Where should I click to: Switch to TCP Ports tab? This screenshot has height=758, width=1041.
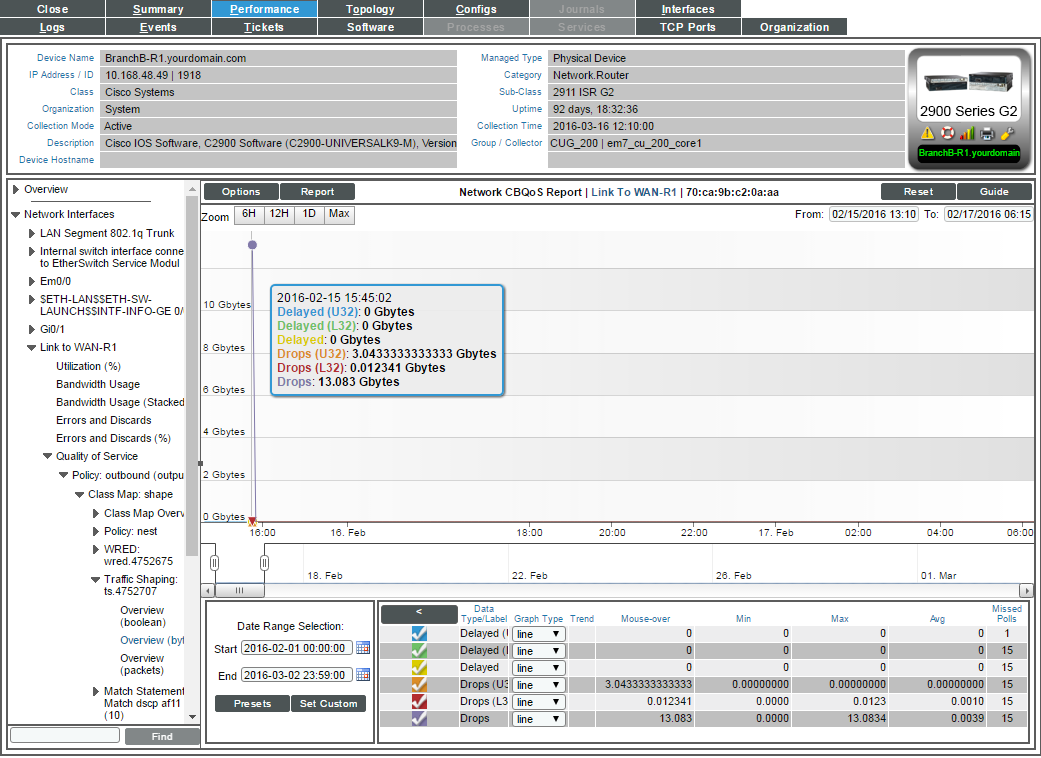688,27
